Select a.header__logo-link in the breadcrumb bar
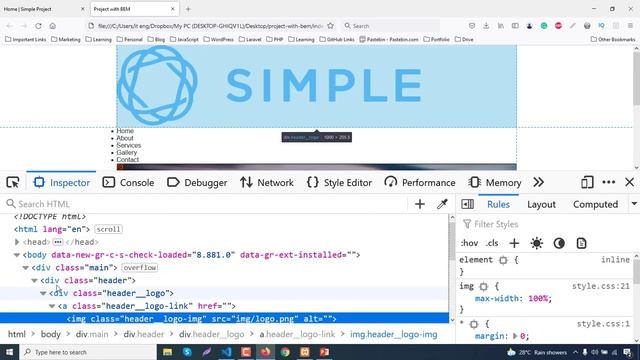The image size is (640, 360). (297, 334)
